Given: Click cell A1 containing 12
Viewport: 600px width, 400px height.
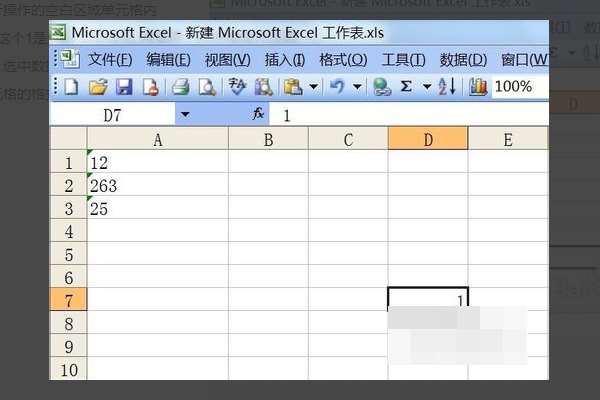Looking at the screenshot, I should 158,162.
